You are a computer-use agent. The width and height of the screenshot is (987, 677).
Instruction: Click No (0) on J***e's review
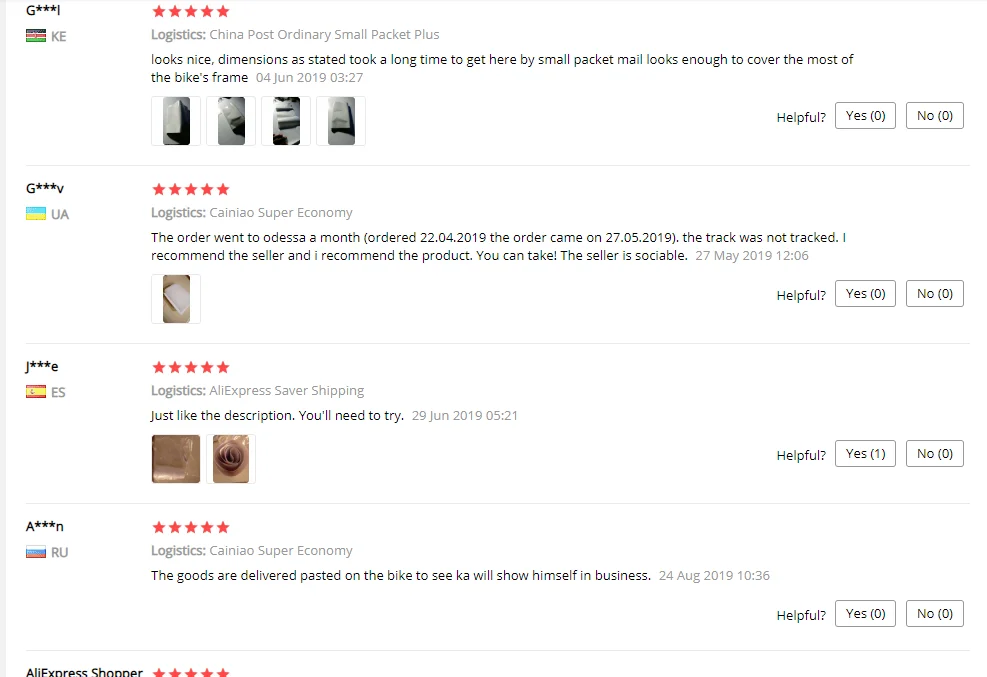click(935, 454)
